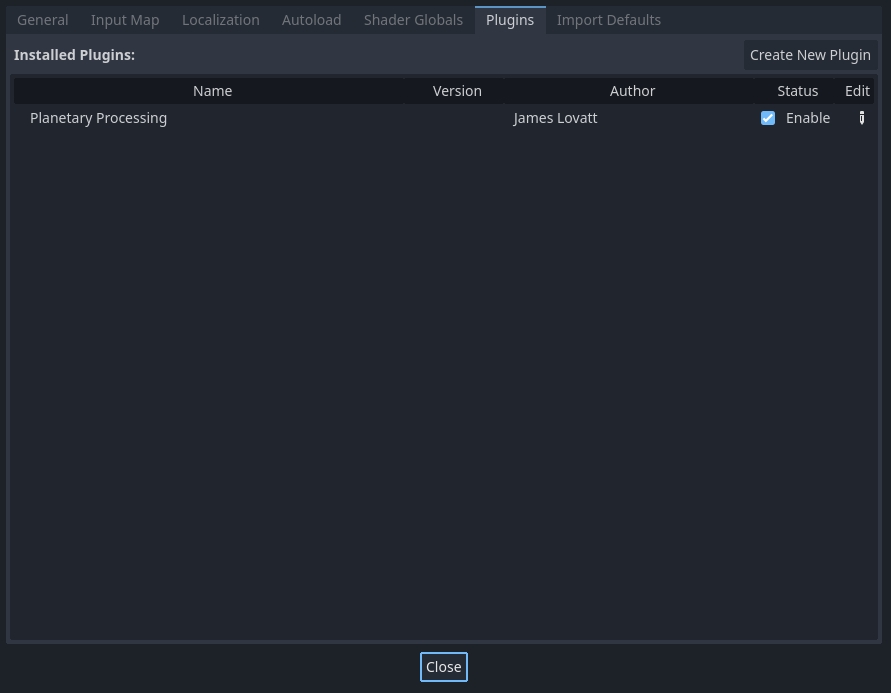891x693 pixels.
Task: Close the Project Settings dialog
Action: click(x=444, y=667)
